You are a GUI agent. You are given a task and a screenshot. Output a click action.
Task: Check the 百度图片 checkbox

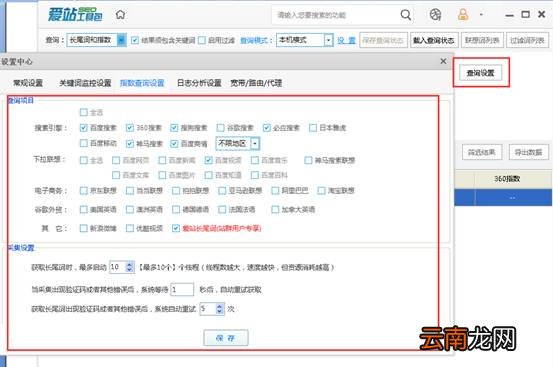point(162,175)
